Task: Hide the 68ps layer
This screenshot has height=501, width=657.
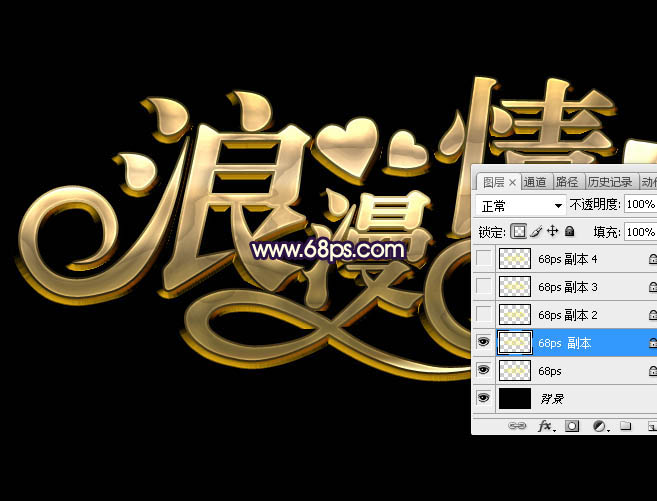Action: tap(484, 369)
